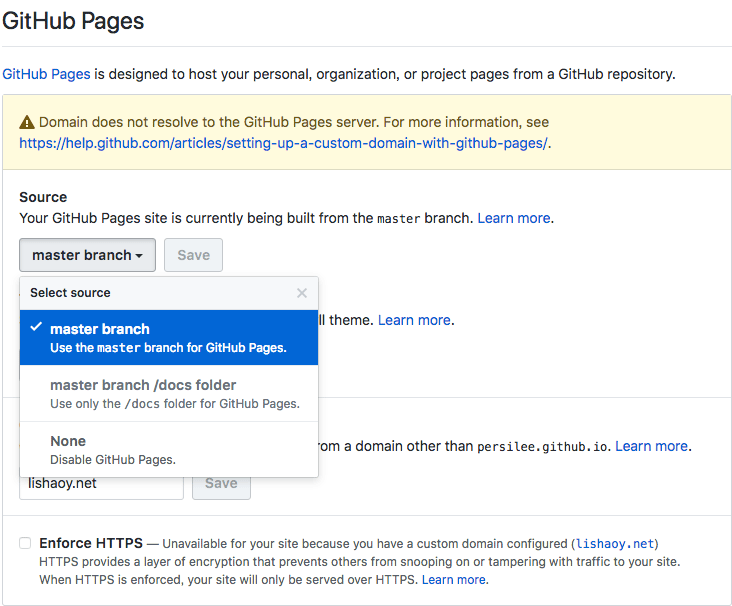Open the GitHub Pages link in the description

click(x=47, y=74)
